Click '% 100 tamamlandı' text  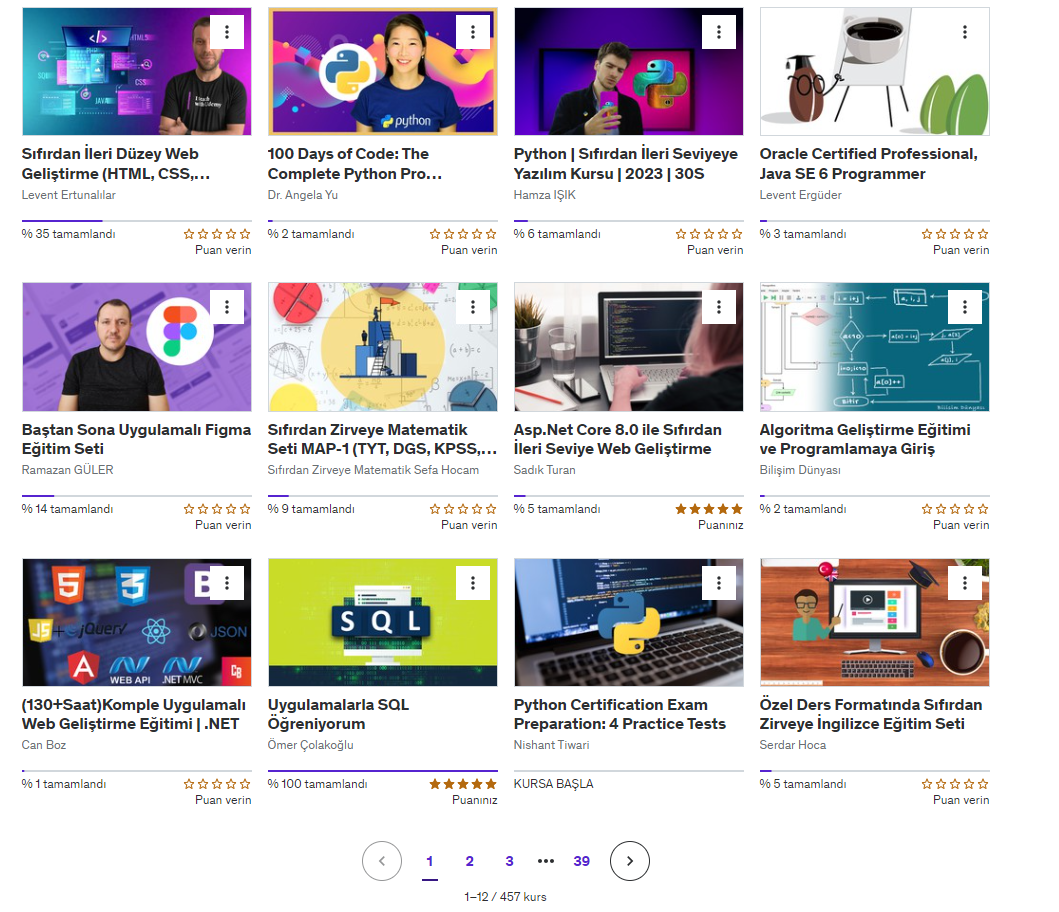[317, 784]
